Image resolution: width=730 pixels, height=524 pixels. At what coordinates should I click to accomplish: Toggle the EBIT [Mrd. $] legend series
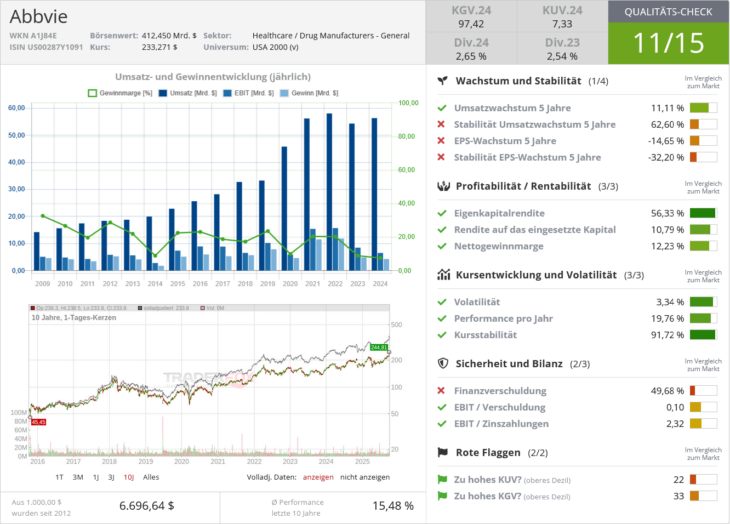click(236, 93)
